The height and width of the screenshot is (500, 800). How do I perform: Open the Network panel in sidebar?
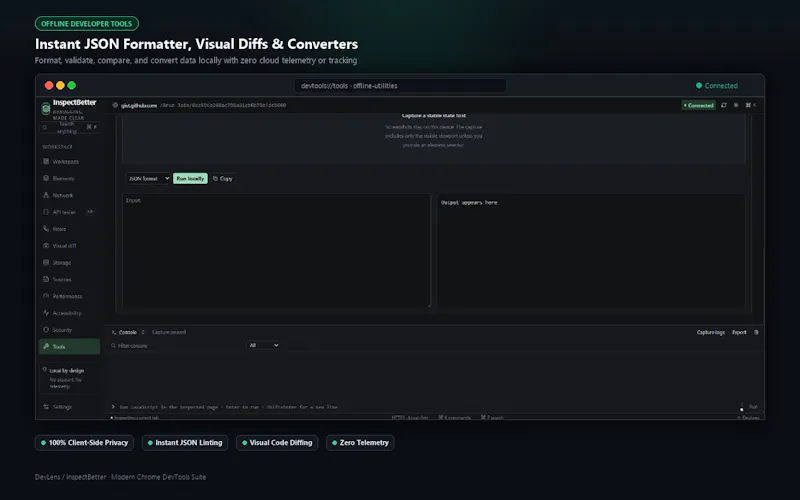click(69, 195)
